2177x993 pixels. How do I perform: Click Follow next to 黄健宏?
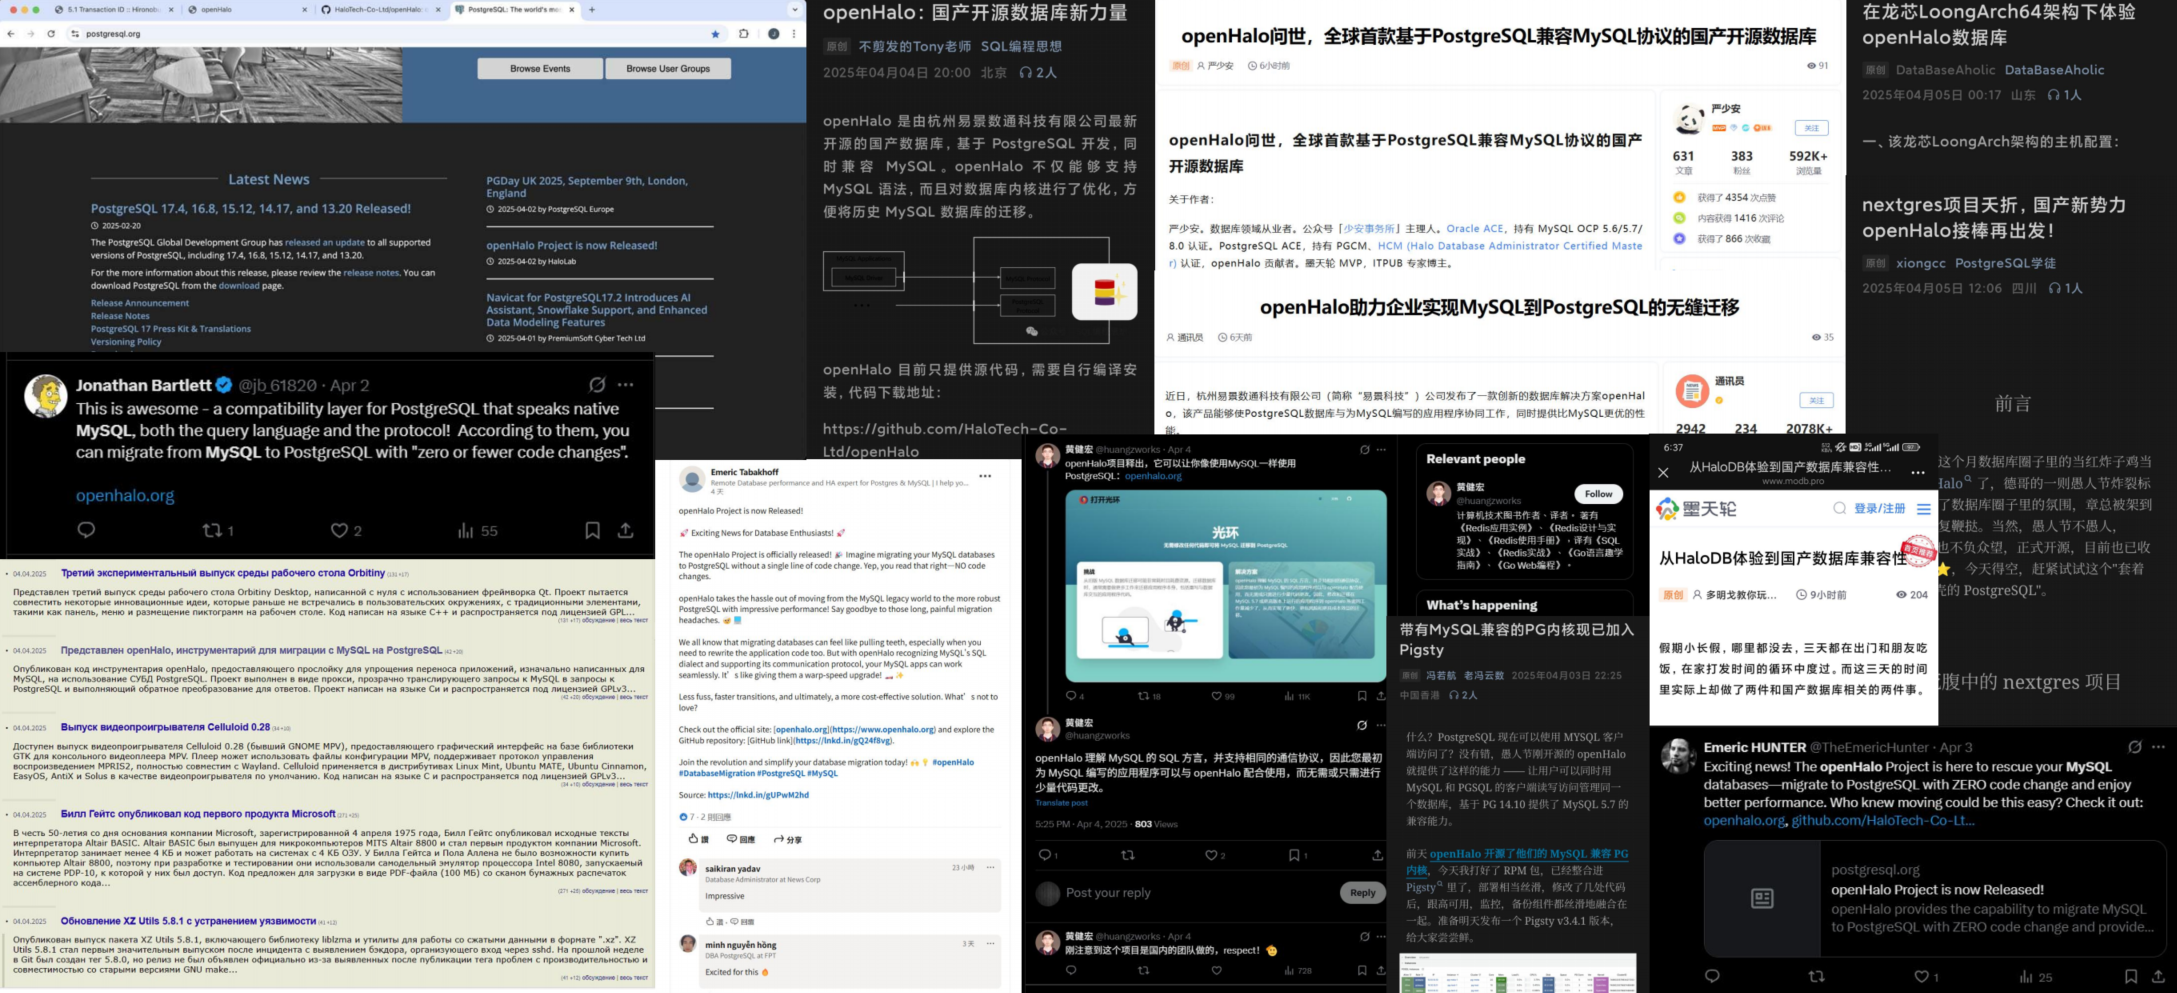point(1598,494)
